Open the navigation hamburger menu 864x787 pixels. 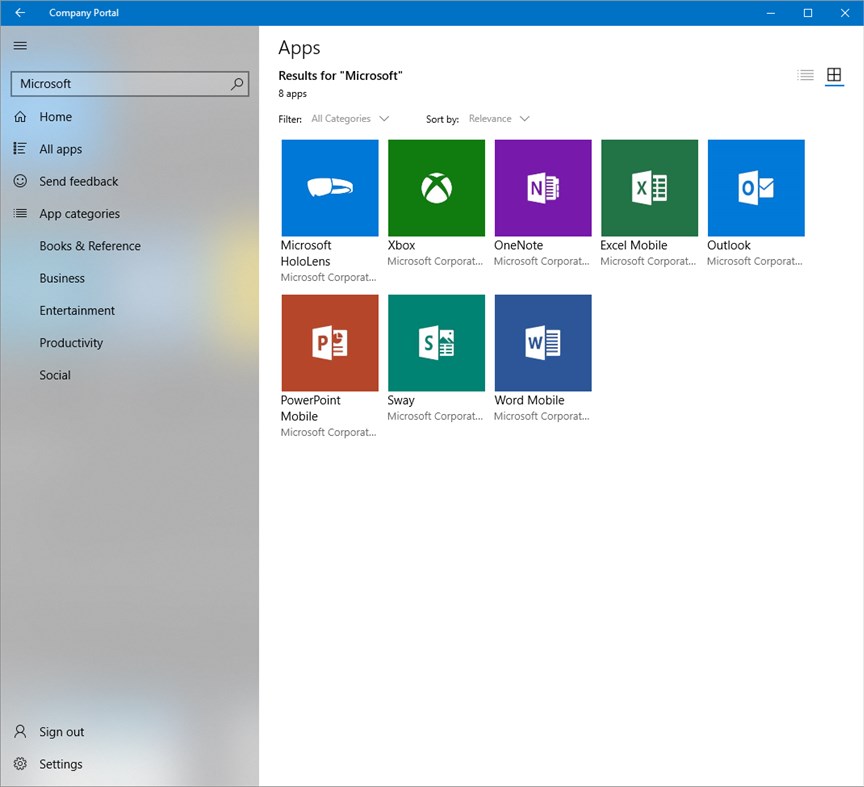19,45
